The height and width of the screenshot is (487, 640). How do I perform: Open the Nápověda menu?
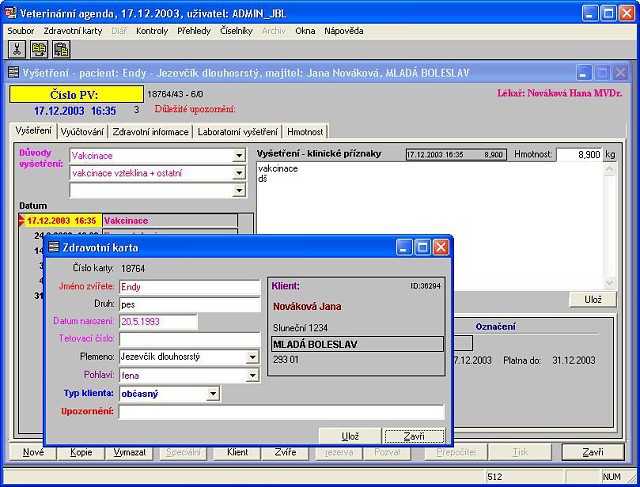coord(344,31)
